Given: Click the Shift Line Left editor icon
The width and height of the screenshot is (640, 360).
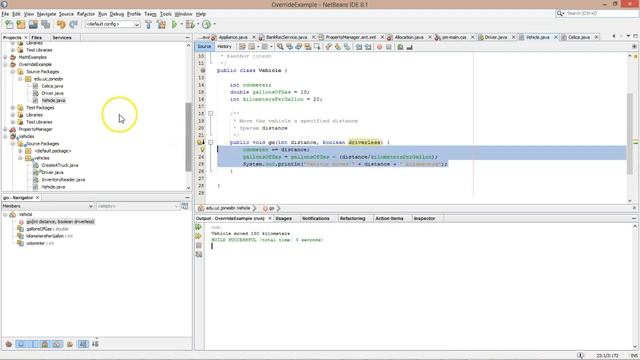Looking at the screenshot, I should coord(358,47).
